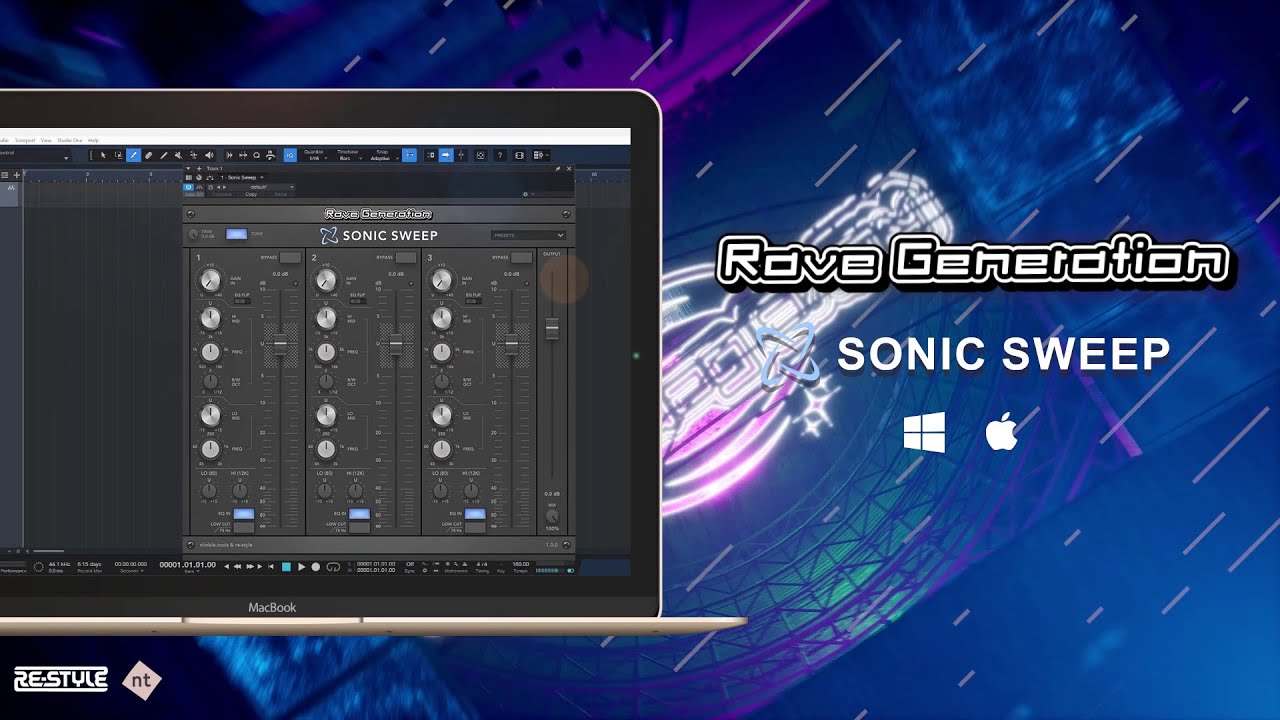Open the Studio One menu

(x=70, y=140)
